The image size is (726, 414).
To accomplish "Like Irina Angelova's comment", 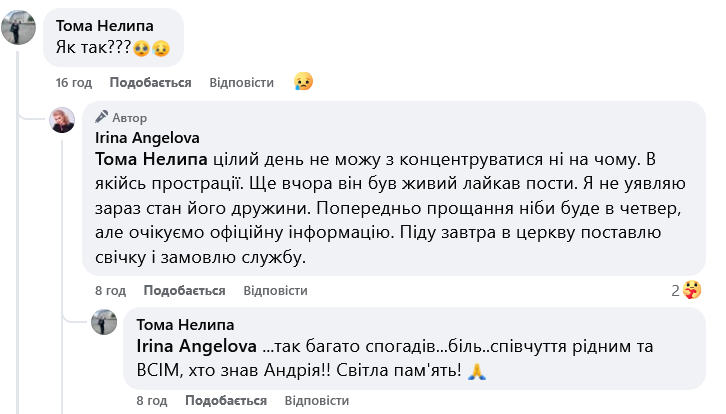I will pyautogui.click(x=184, y=290).
